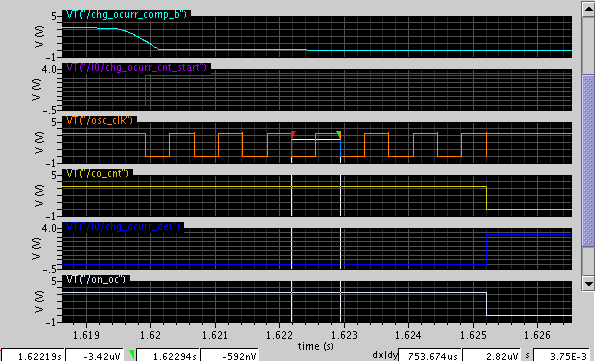
Task: Select the osc_clk trace label
Action: [x=100, y=121]
